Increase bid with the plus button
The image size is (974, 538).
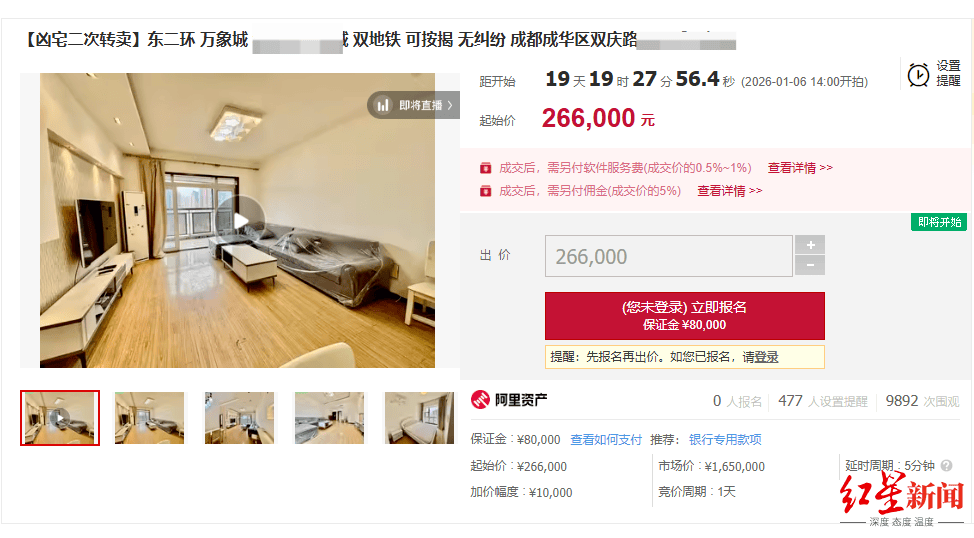[x=810, y=245]
